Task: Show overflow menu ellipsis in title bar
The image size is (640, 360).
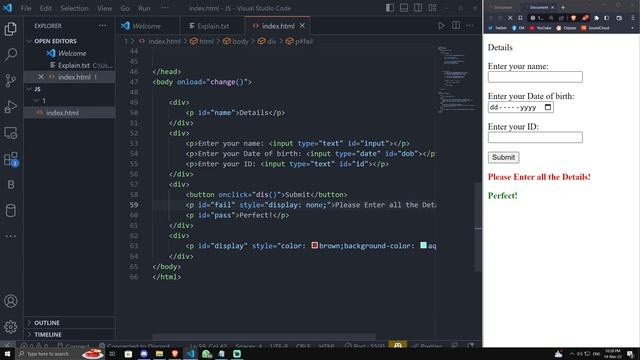Action: point(165,8)
